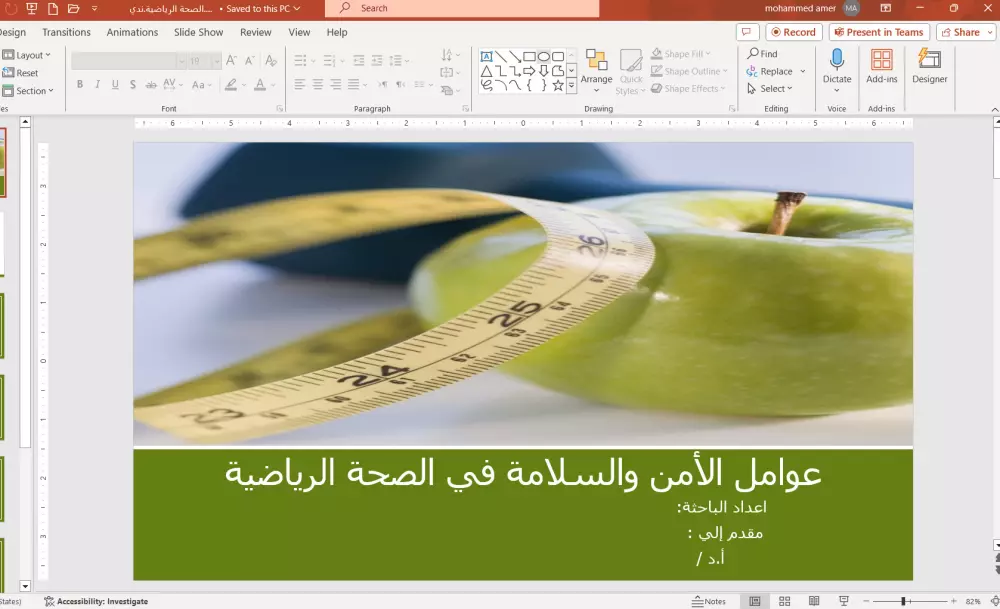Enable Record mode in the title bar

(793, 31)
